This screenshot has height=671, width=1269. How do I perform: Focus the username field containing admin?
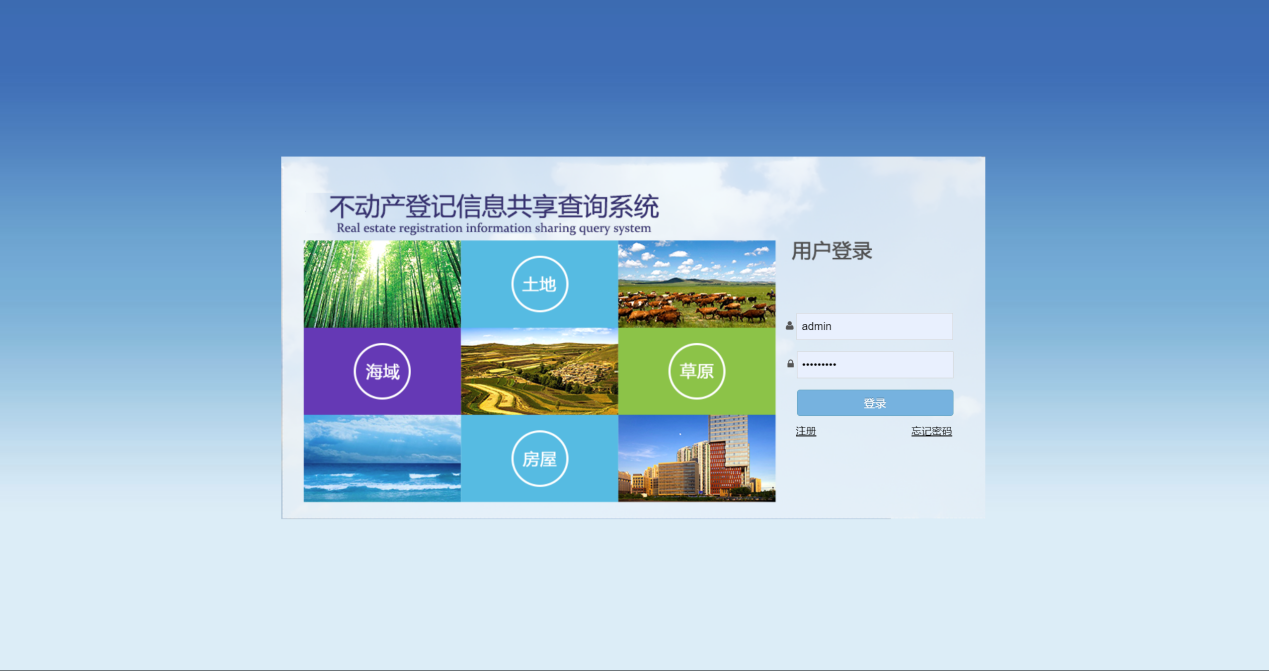[875, 326]
